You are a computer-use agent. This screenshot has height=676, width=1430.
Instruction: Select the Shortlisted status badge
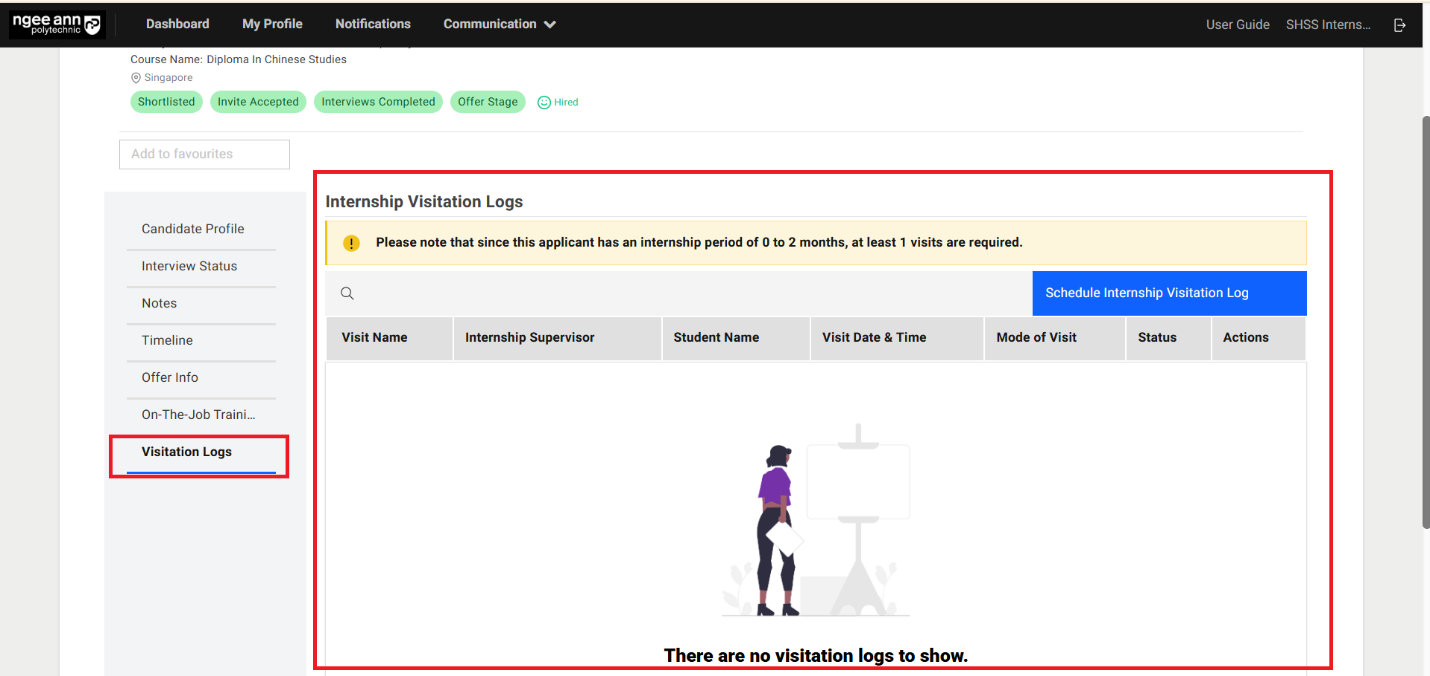(166, 101)
